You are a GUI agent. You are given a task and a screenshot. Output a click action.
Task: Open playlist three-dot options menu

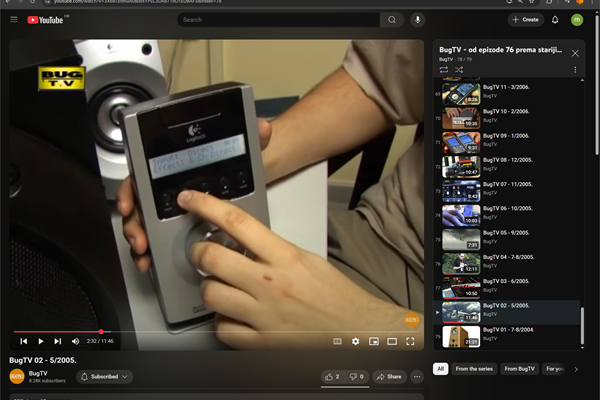(575, 70)
